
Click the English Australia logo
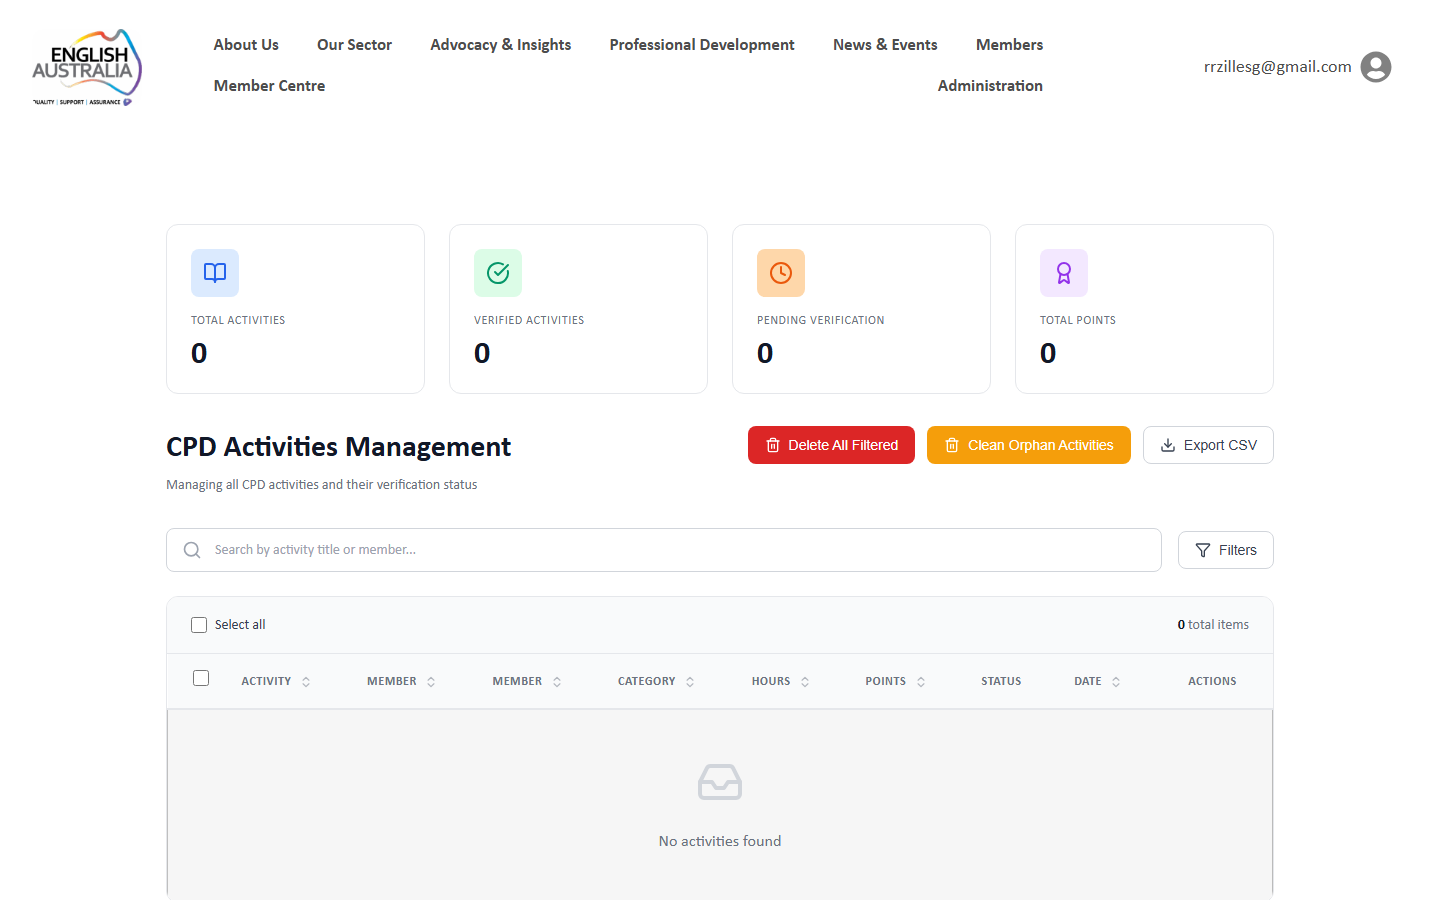[87, 67]
